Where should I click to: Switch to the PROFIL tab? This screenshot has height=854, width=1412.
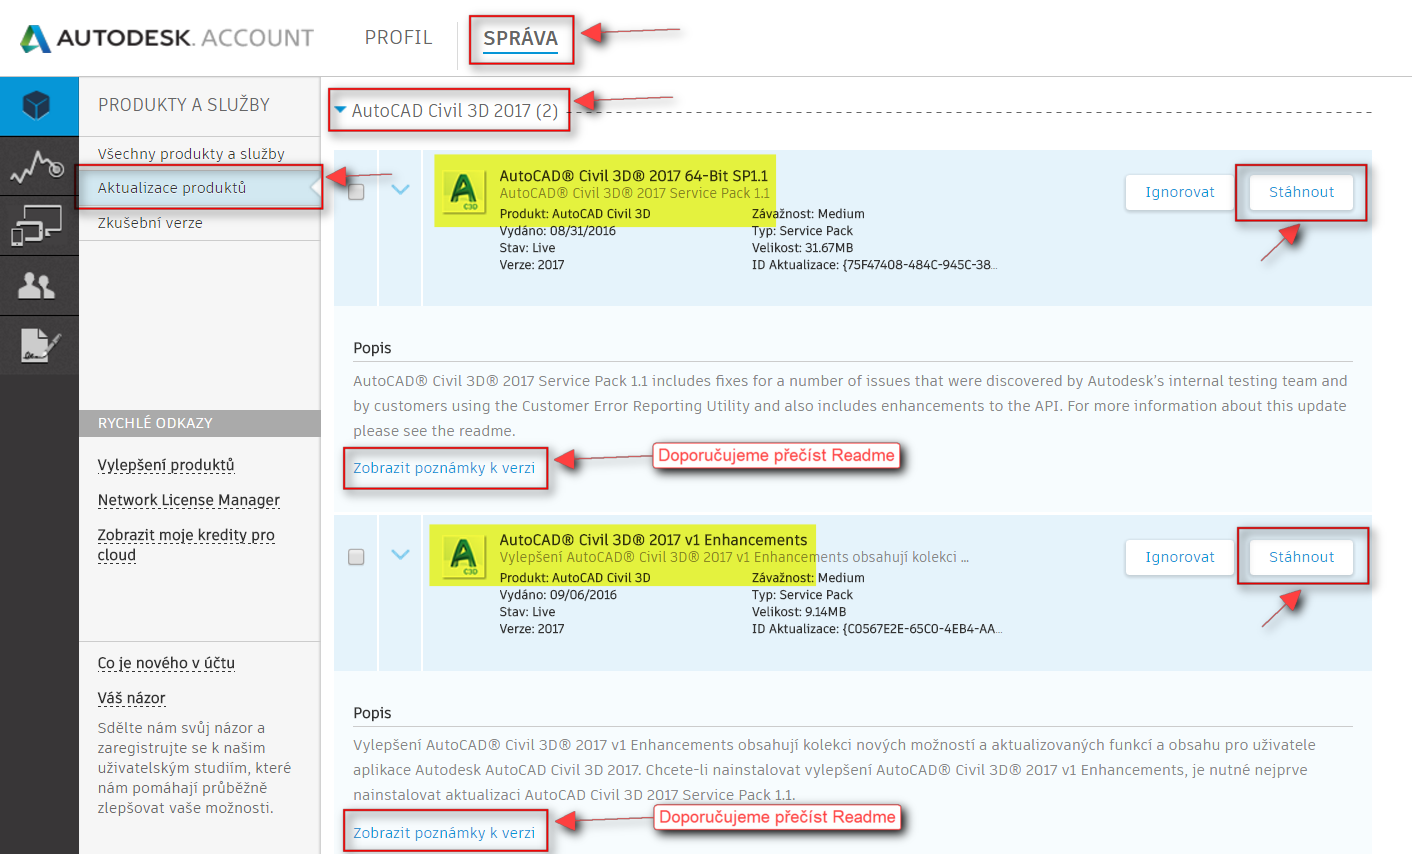pyautogui.click(x=398, y=38)
